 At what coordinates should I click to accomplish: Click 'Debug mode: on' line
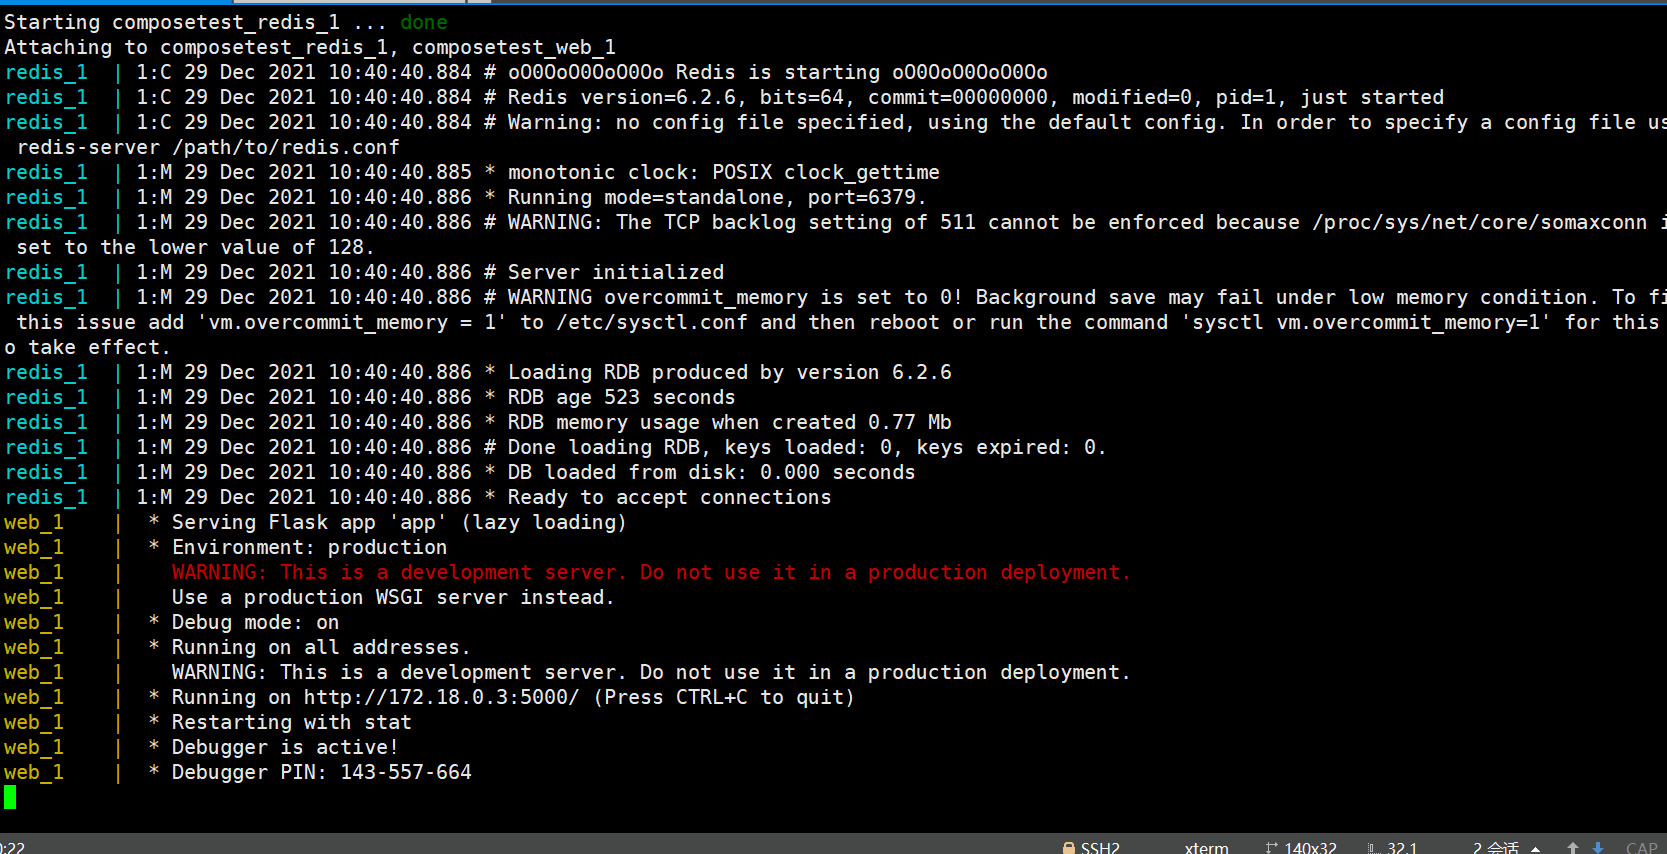click(x=255, y=622)
